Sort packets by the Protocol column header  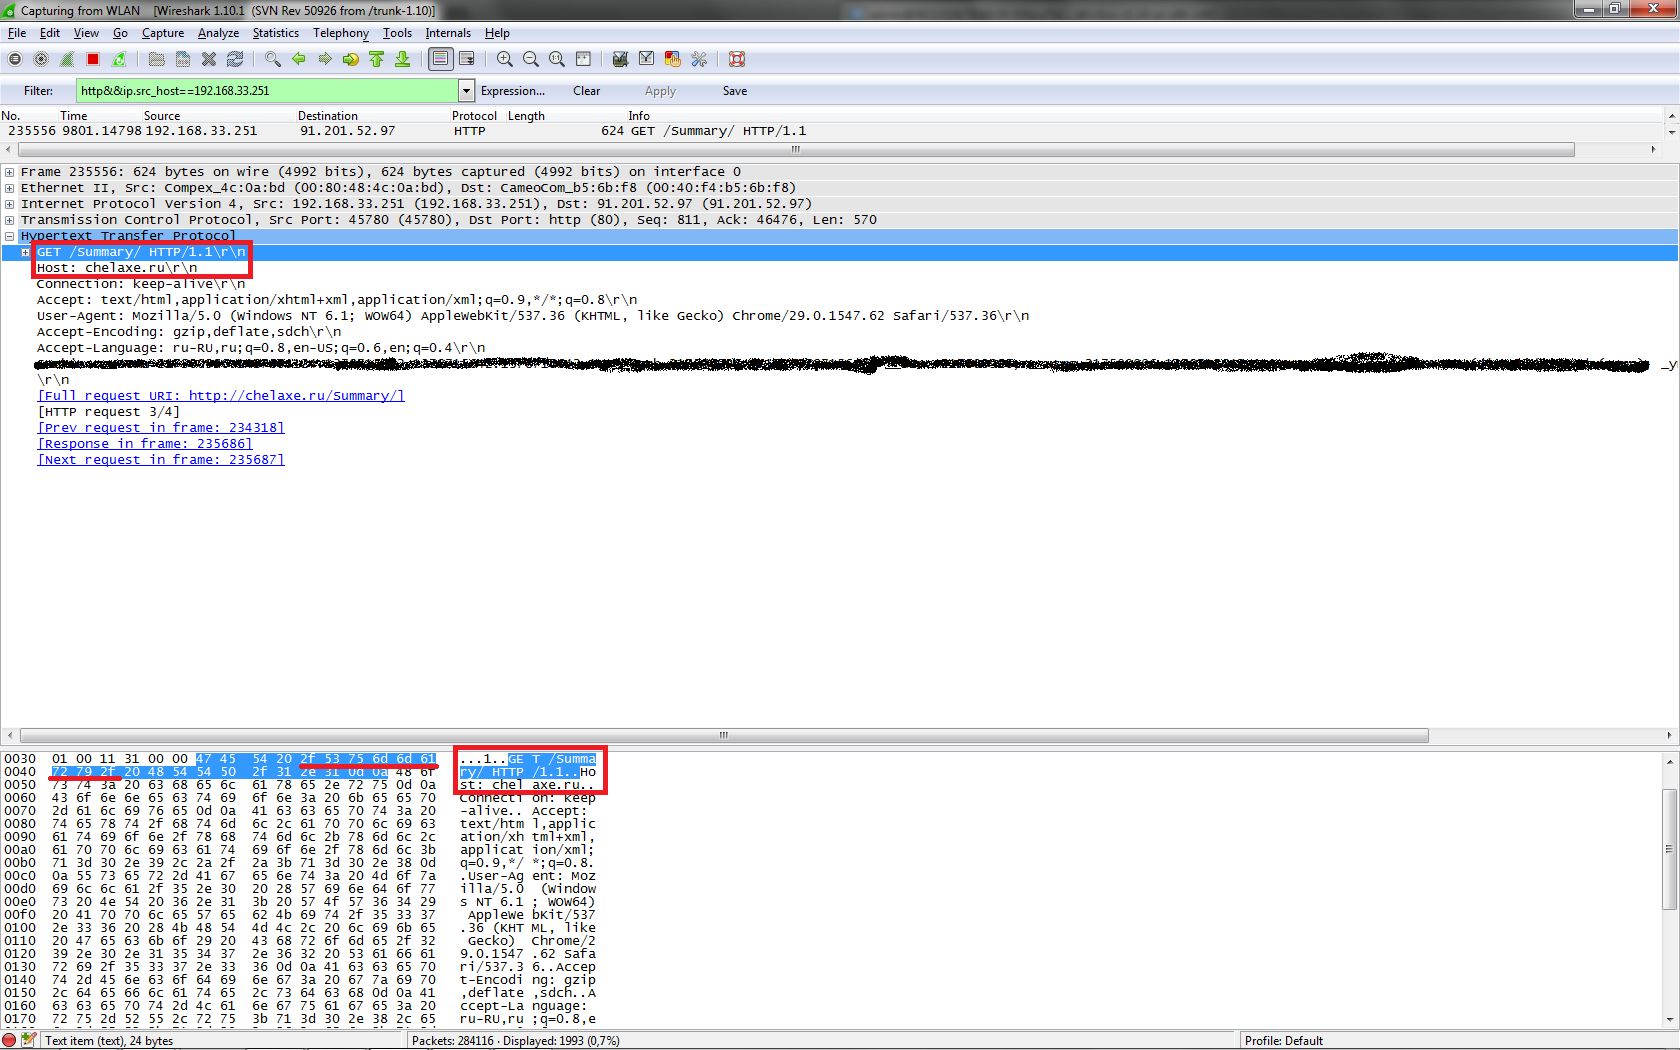pos(474,116)
